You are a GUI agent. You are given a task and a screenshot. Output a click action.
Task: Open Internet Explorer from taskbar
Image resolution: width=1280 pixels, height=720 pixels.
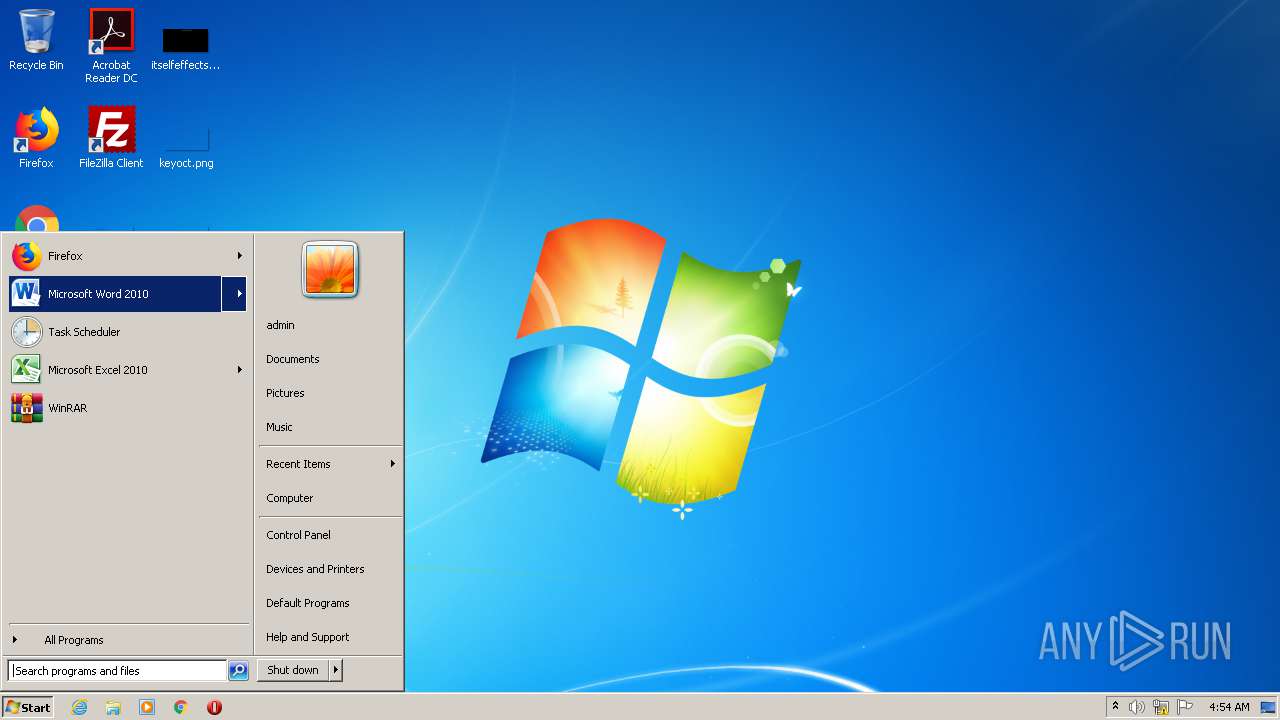point(79,707)
